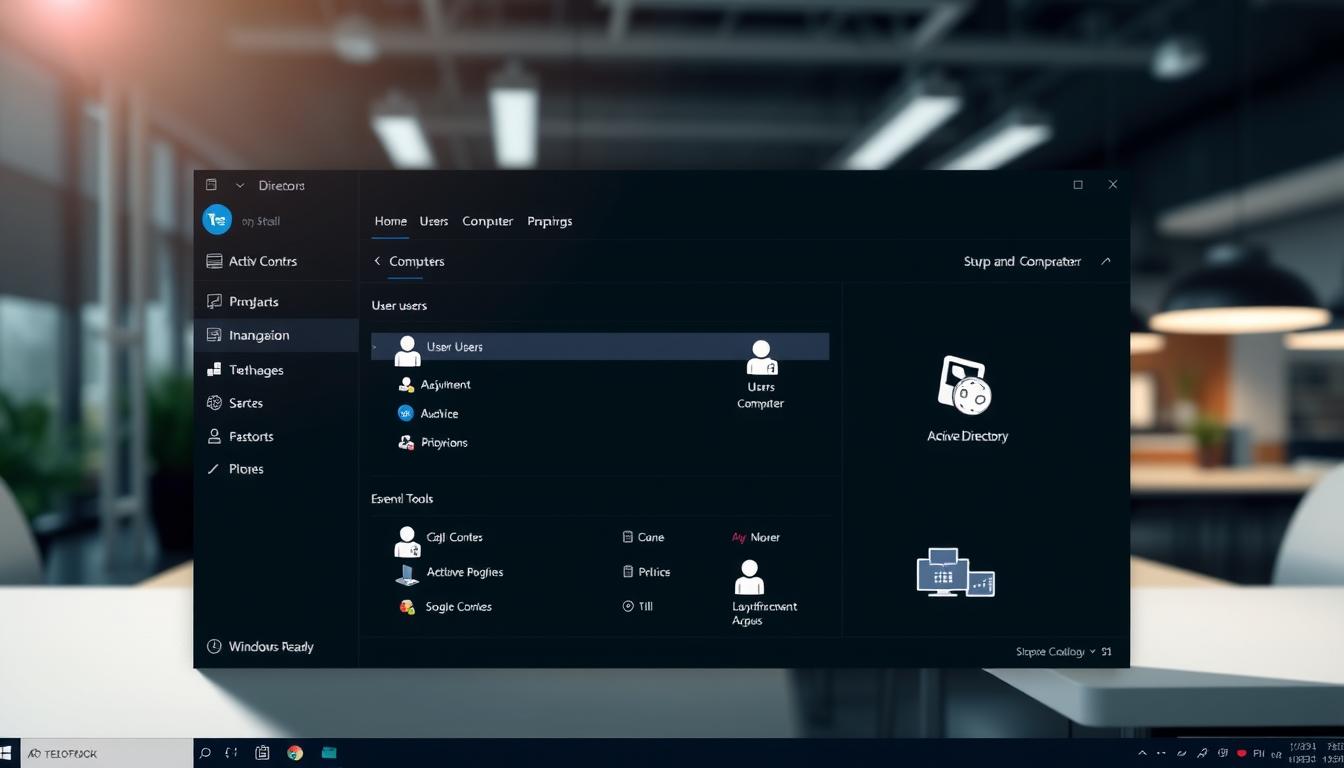Switch to the Computer tab
1344x768 pixels.
[487, 221]
